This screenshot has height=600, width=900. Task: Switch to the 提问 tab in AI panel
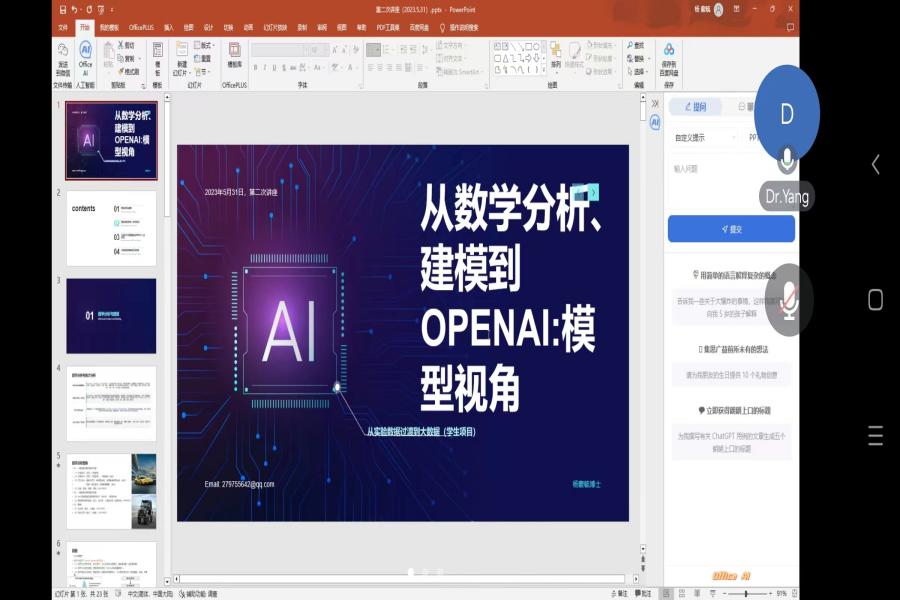click(x=696, y=107)
